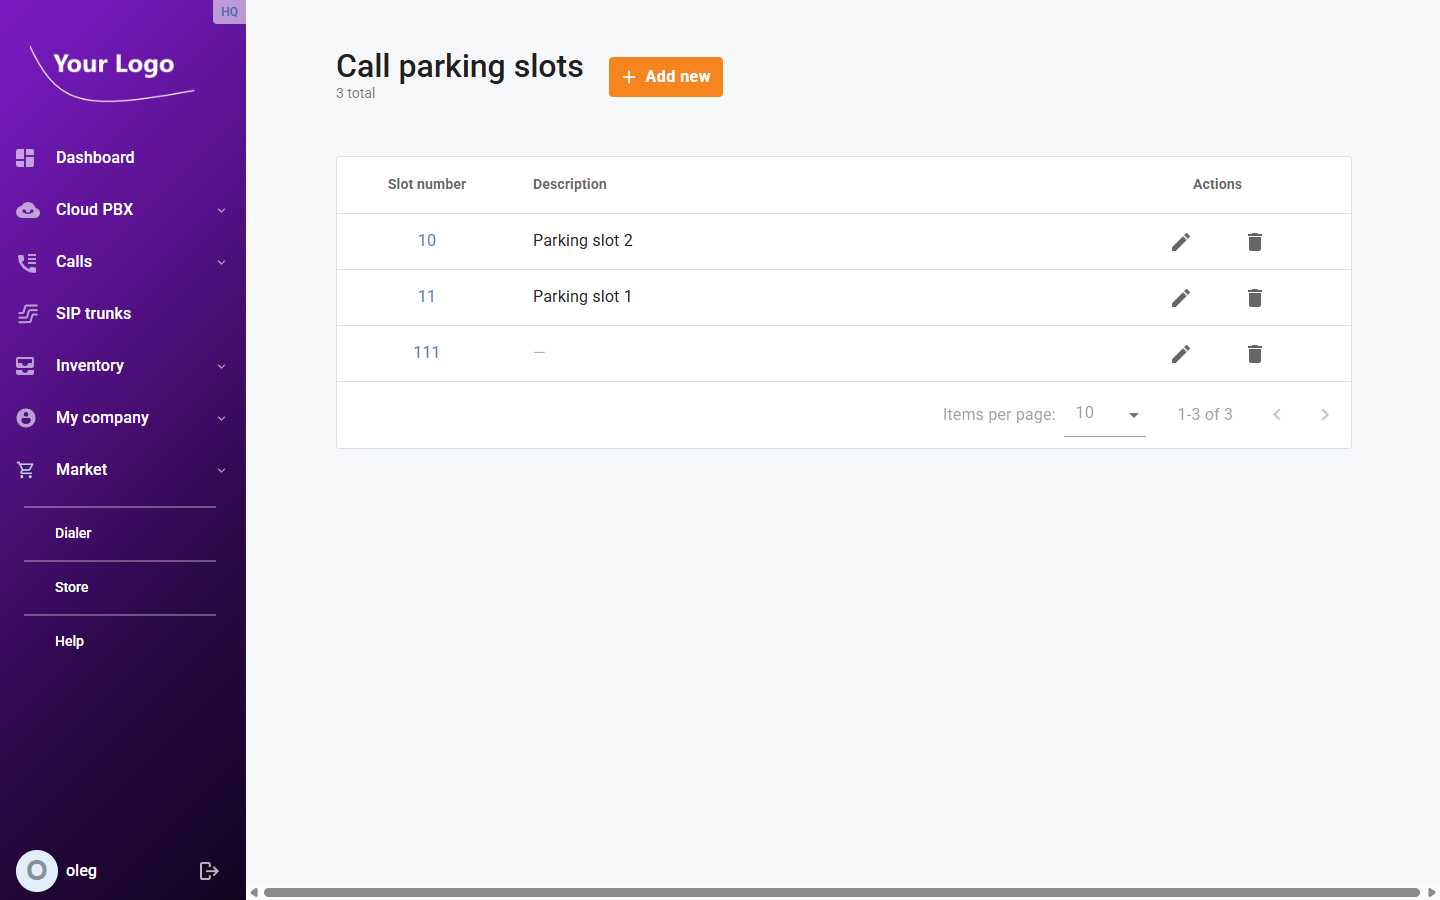This screenshot has width=1440, height=900.
Task: Select the Cloud PBX sidebar icon
Action: pyautogui.click(x=26, y=209)
